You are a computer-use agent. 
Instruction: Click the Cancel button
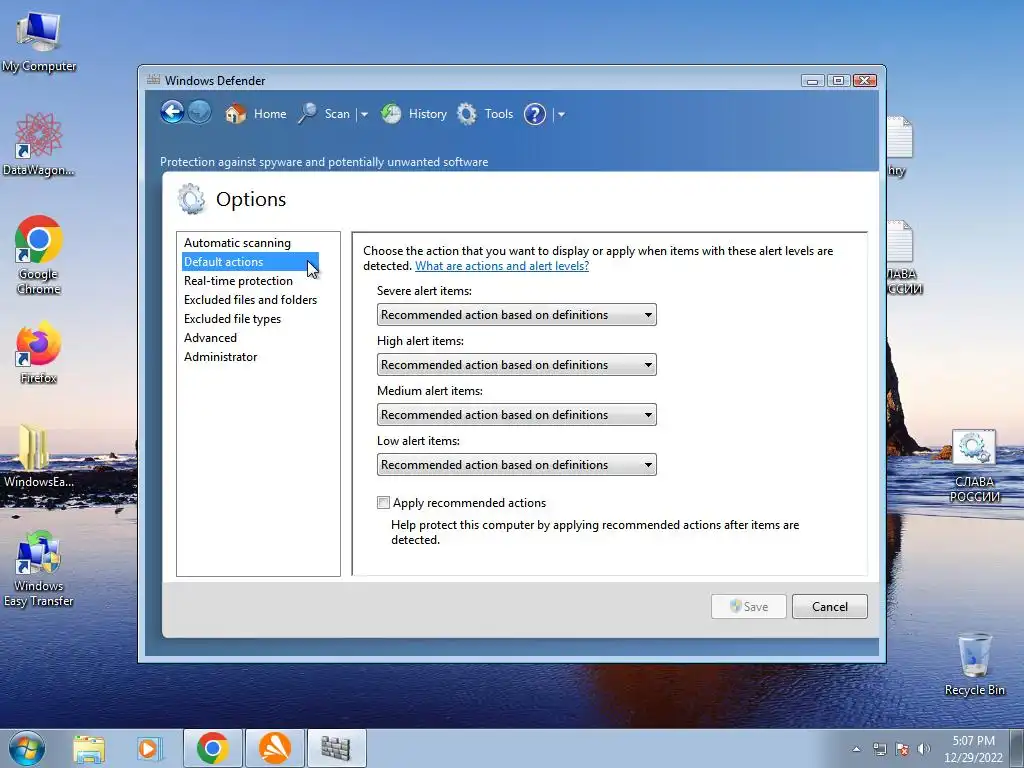pos(829,606)
